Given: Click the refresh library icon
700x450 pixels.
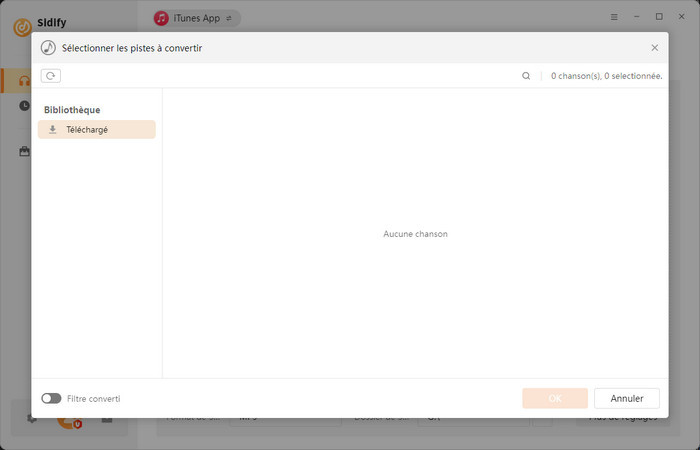Looking at the screenshot, I should [x=50, y=76].
